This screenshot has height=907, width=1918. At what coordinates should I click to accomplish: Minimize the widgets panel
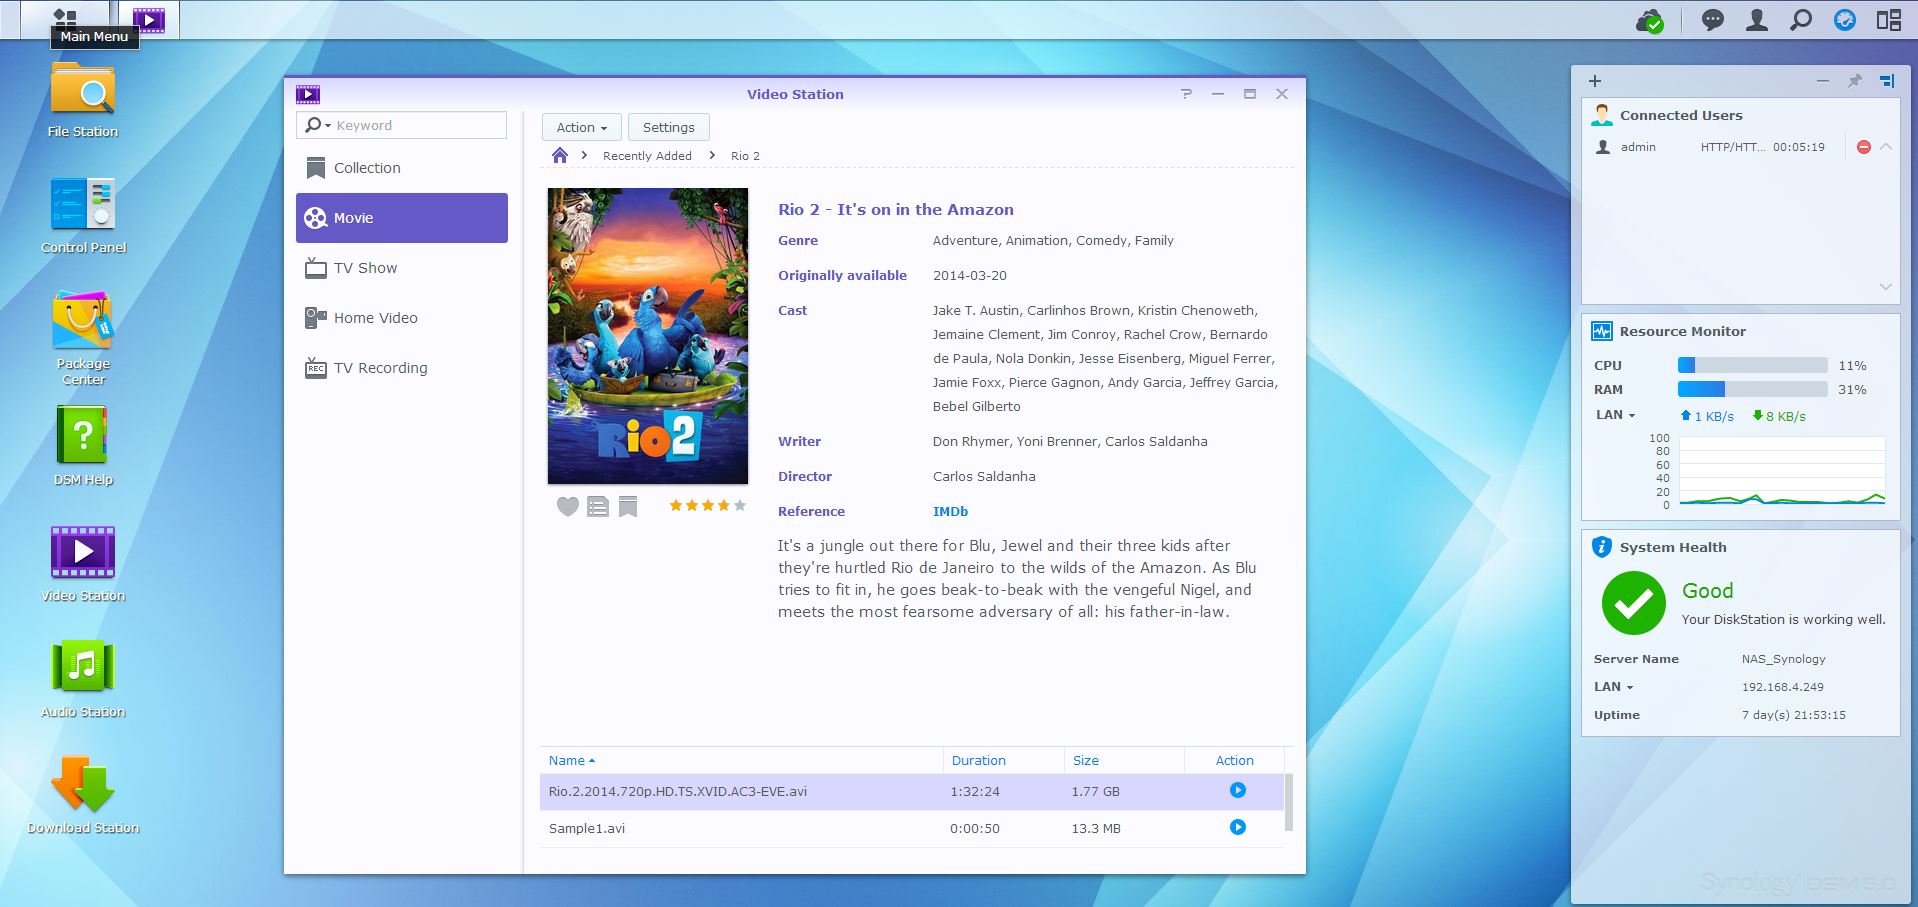[x=1823, y=81]
